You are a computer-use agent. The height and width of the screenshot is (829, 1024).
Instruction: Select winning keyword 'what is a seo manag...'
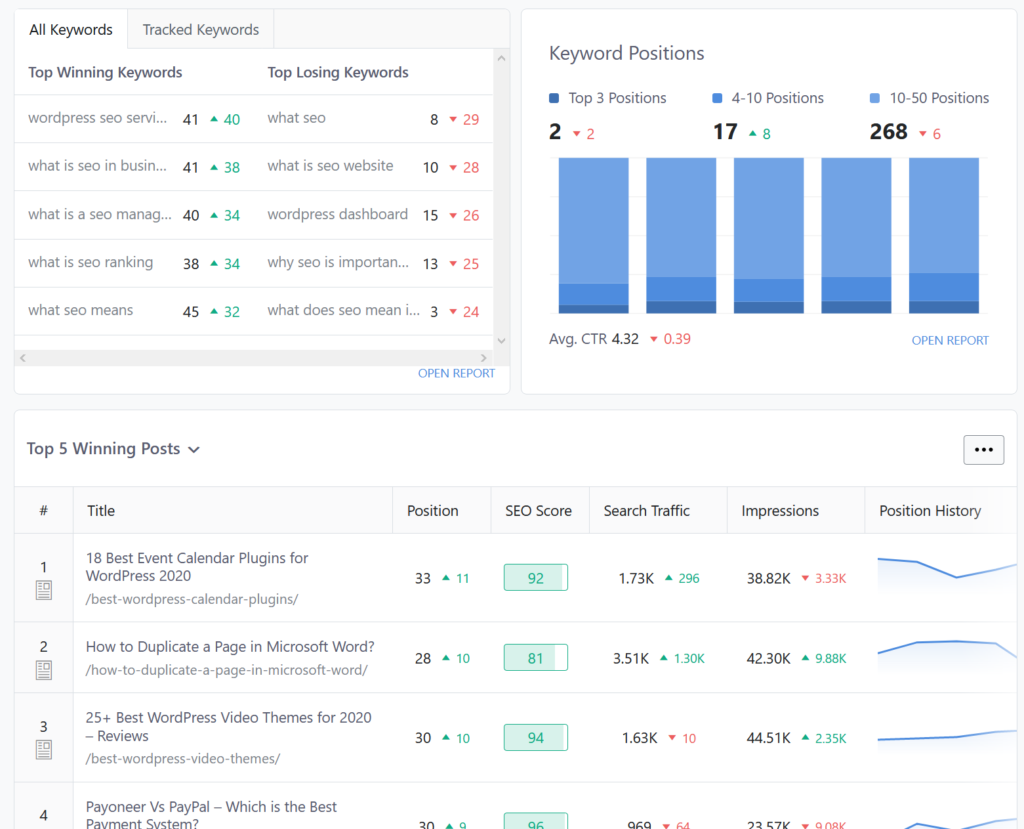click(100, 214)
